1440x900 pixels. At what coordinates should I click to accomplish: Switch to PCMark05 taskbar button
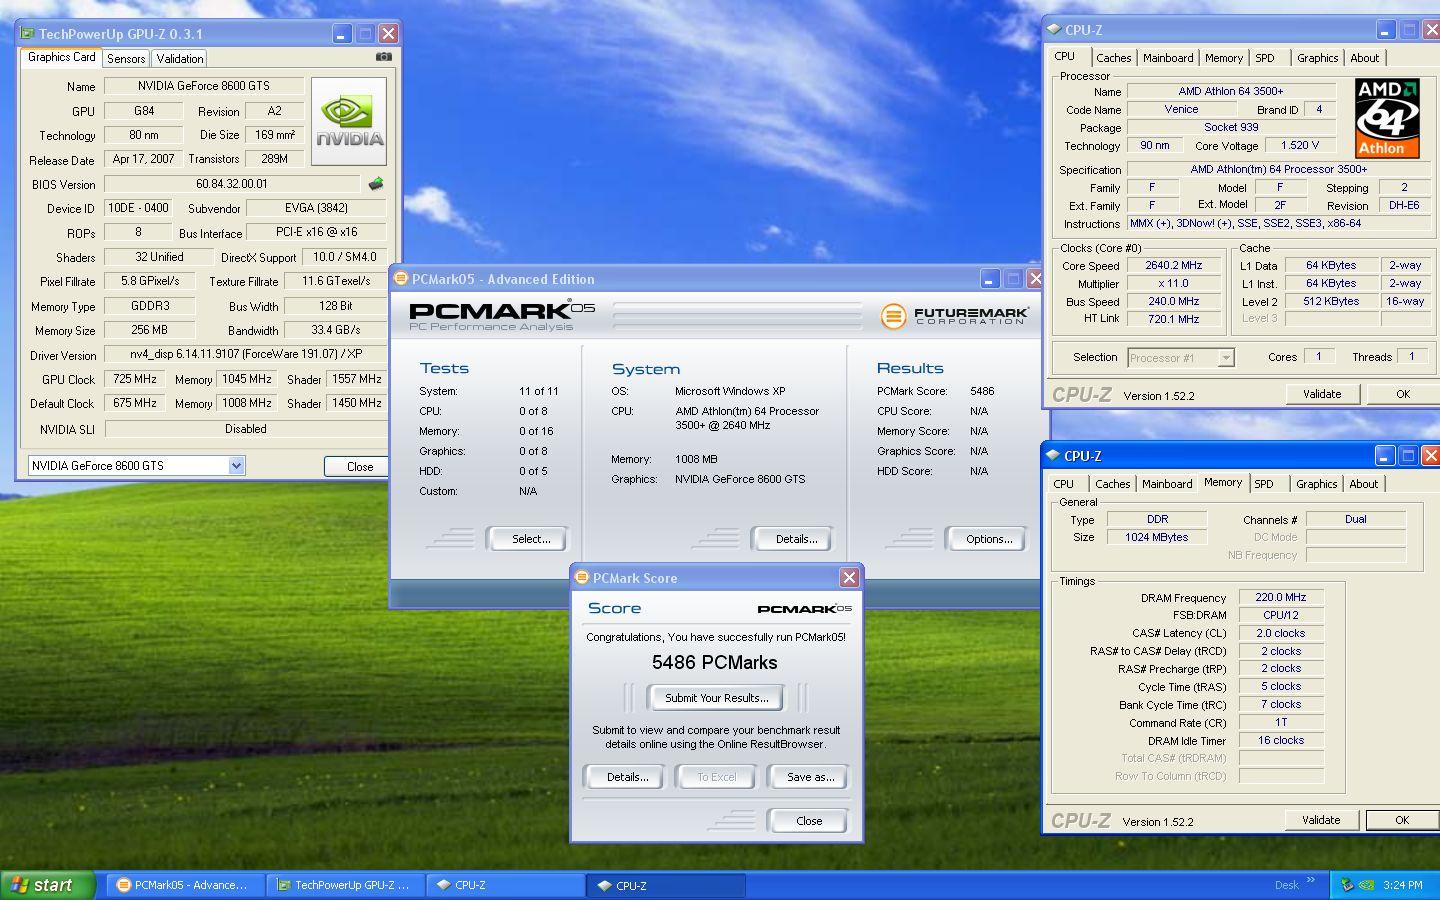[184, 885]
